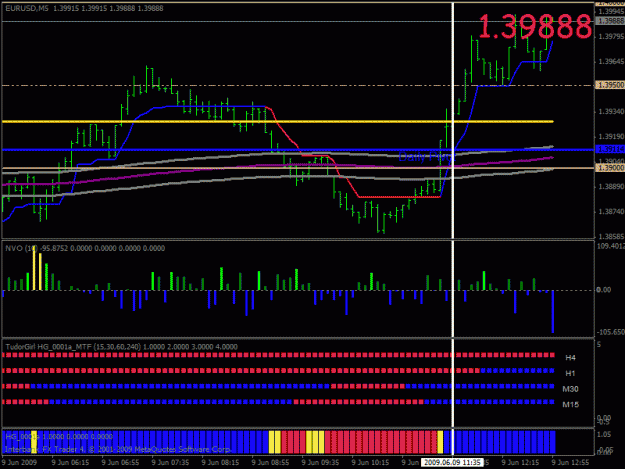Image resolution: width=625 pixels, height=469 pixels.
Task: Select the 1.39645 price axis label
Action: (x=611, y=62)
